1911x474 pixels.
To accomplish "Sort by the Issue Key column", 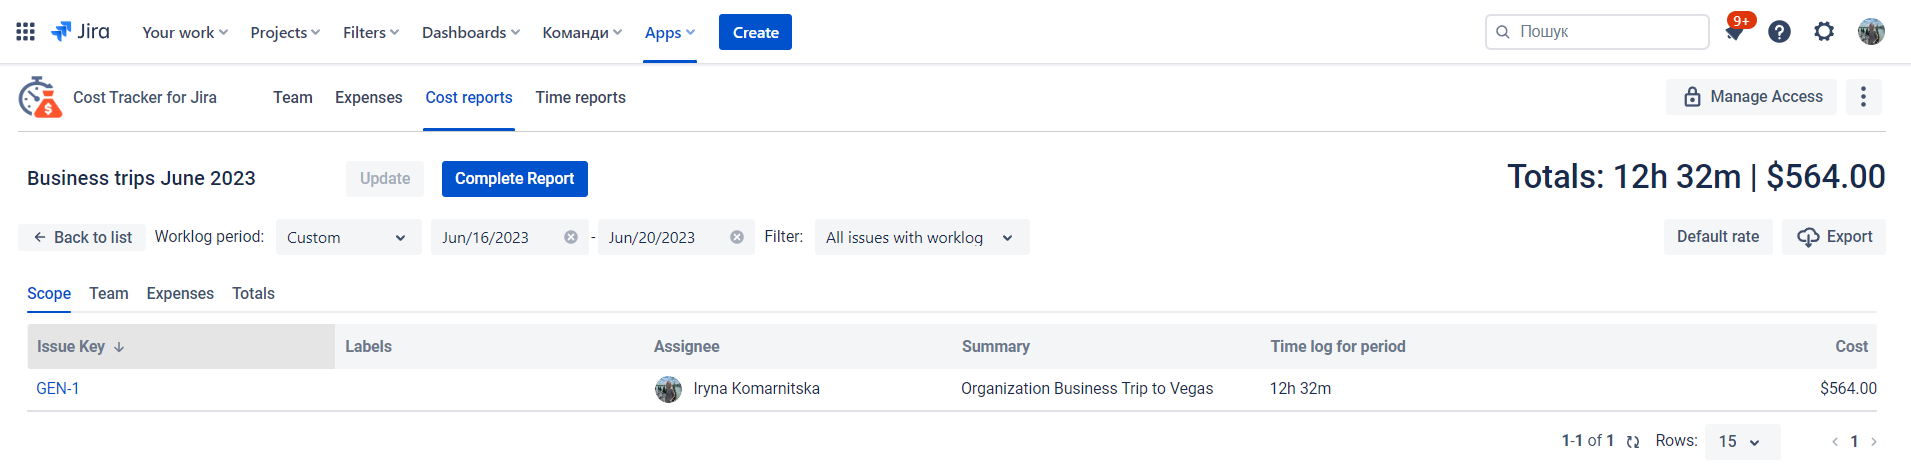I will (x=181, y=346).
